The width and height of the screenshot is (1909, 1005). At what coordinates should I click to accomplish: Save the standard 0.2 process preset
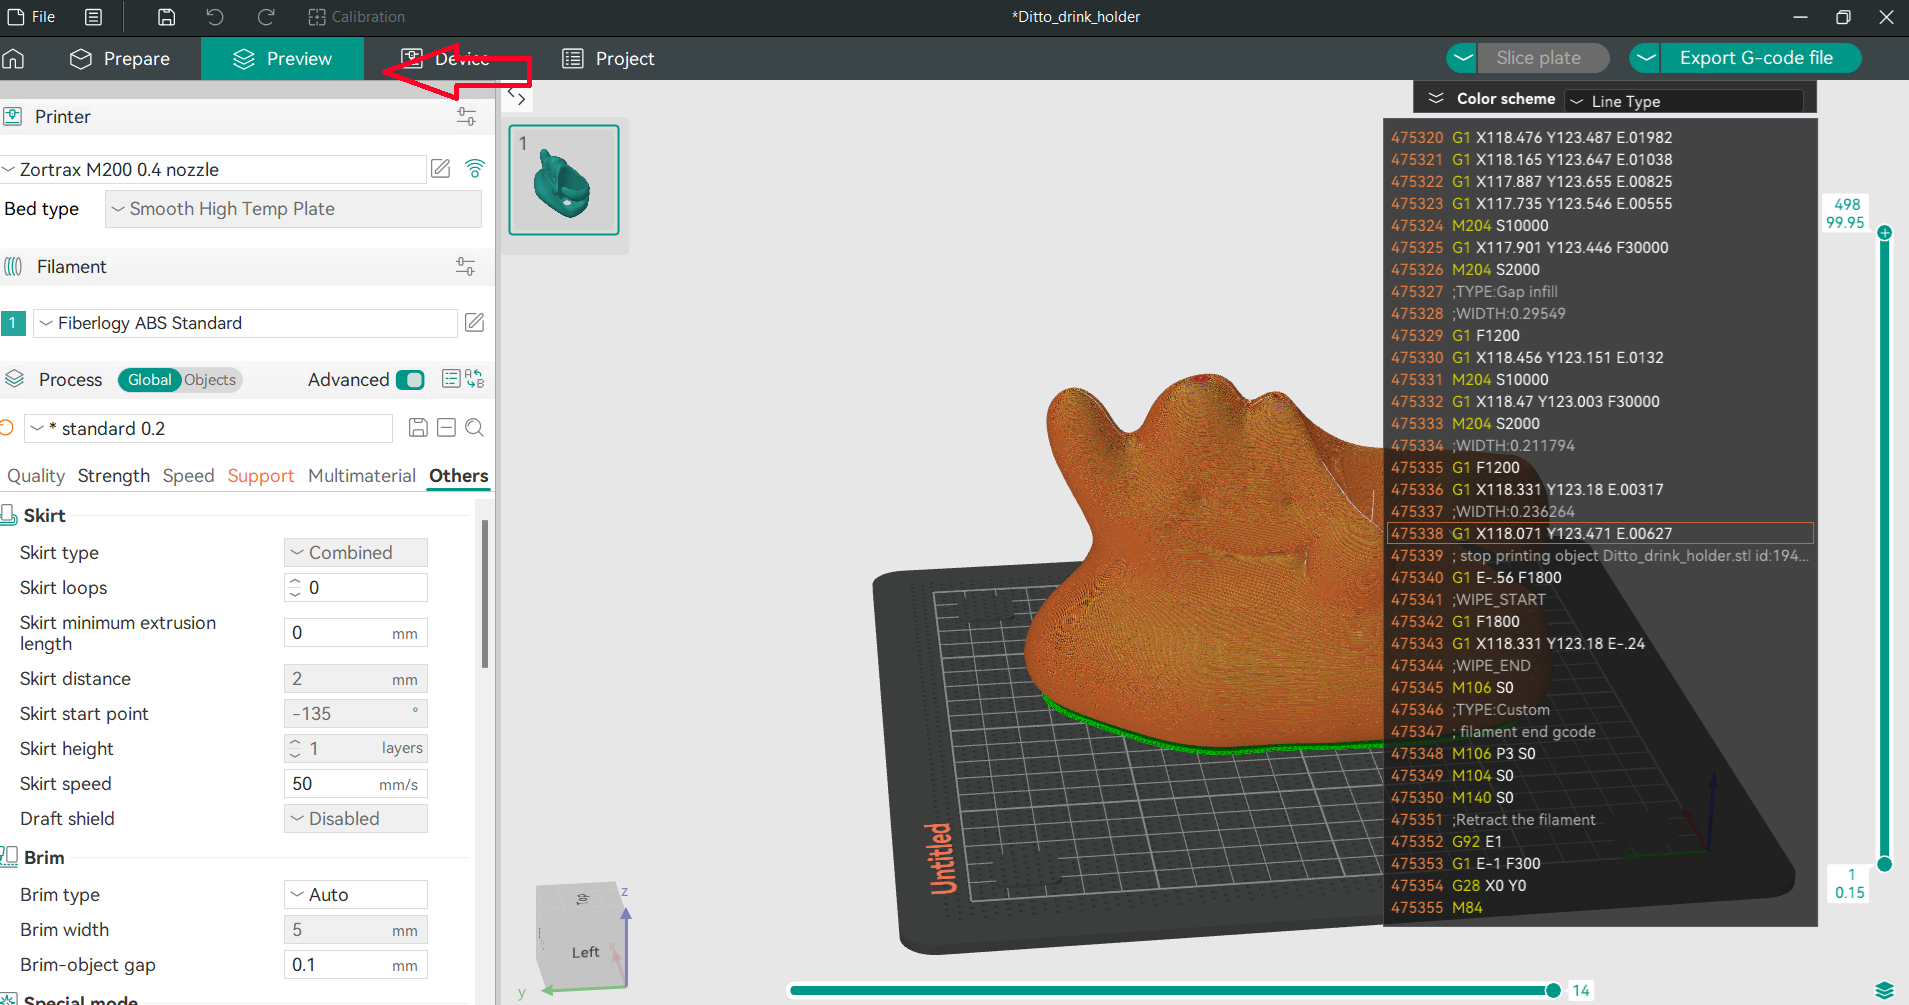[418, 428]
